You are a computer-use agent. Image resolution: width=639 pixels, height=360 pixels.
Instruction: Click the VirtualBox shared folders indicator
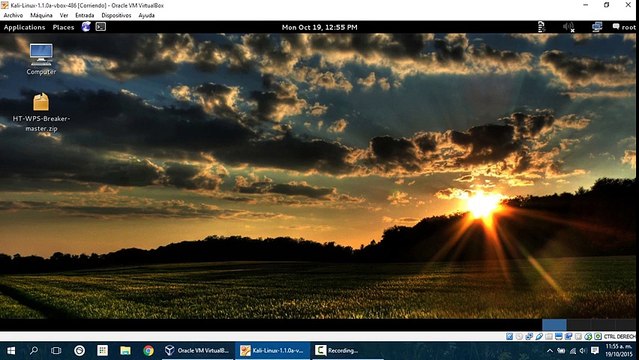point(549,336)
